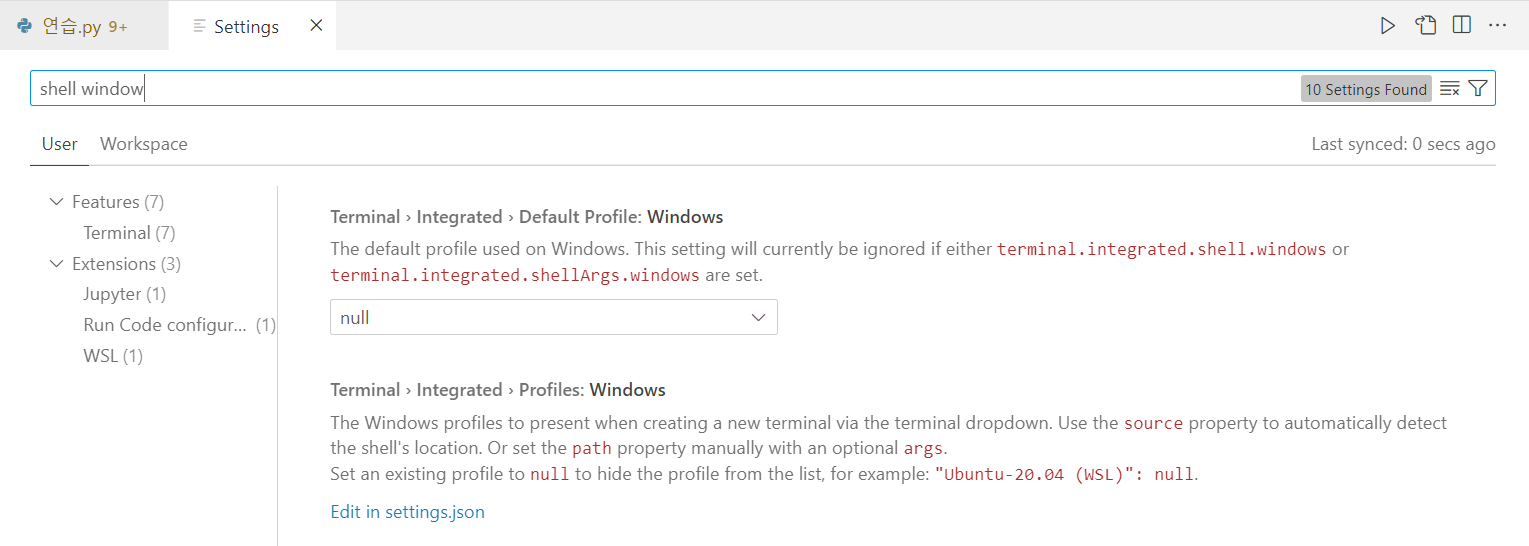Open Settings JSON file icon

coord(1425,26)
